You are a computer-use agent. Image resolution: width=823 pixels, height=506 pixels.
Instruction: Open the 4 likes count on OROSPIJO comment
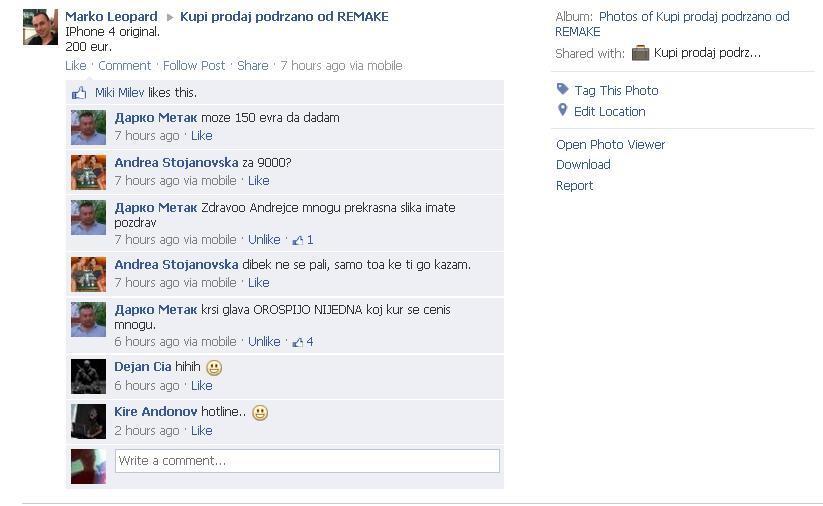click(303, 342)
